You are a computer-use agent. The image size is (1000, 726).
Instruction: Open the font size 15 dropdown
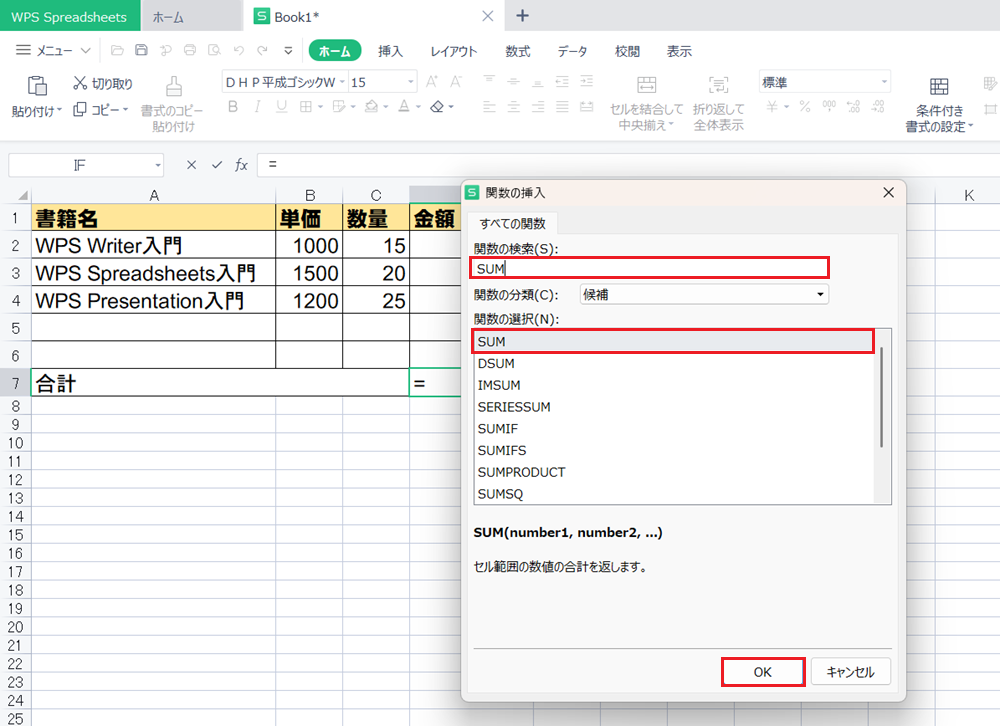[410, 82]
